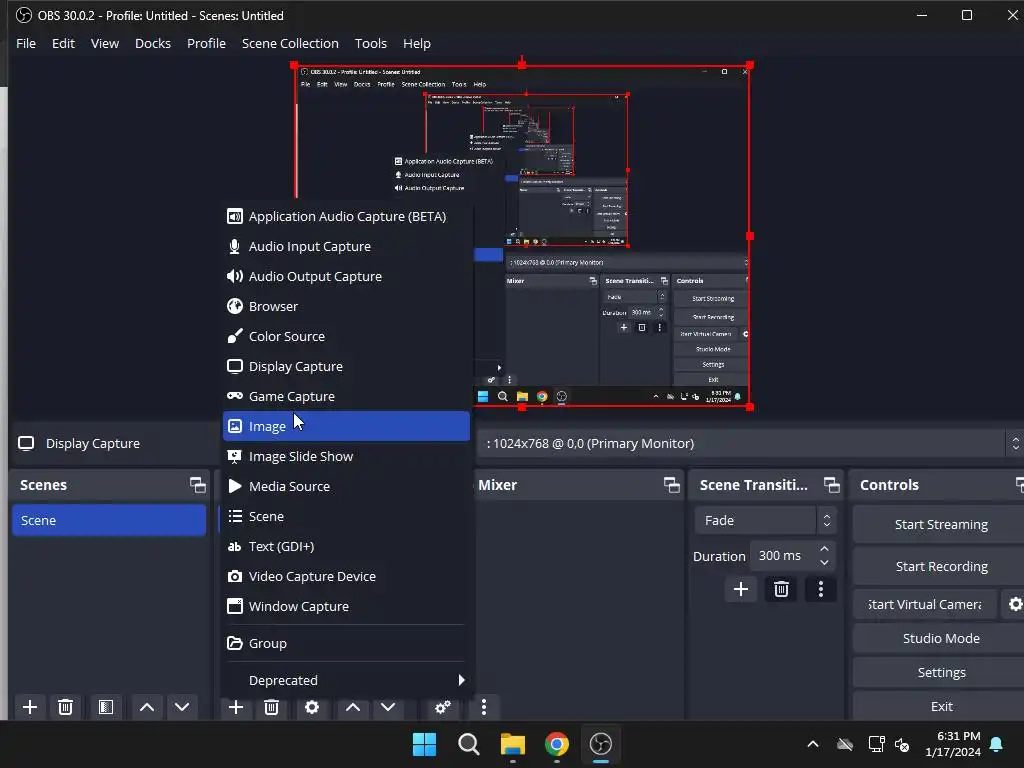This screenshot has width=1024, height=768.
Task: Add a Color Source
Action: pos(346,336)
